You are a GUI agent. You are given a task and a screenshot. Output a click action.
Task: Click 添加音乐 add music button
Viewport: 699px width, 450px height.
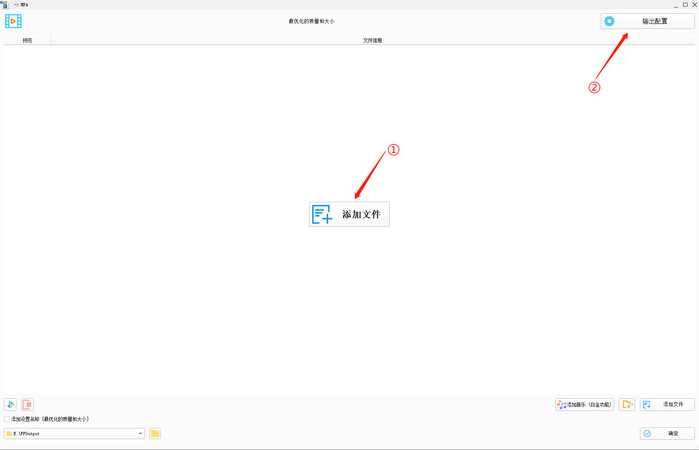pyautogui.click(x=584, y=404)
